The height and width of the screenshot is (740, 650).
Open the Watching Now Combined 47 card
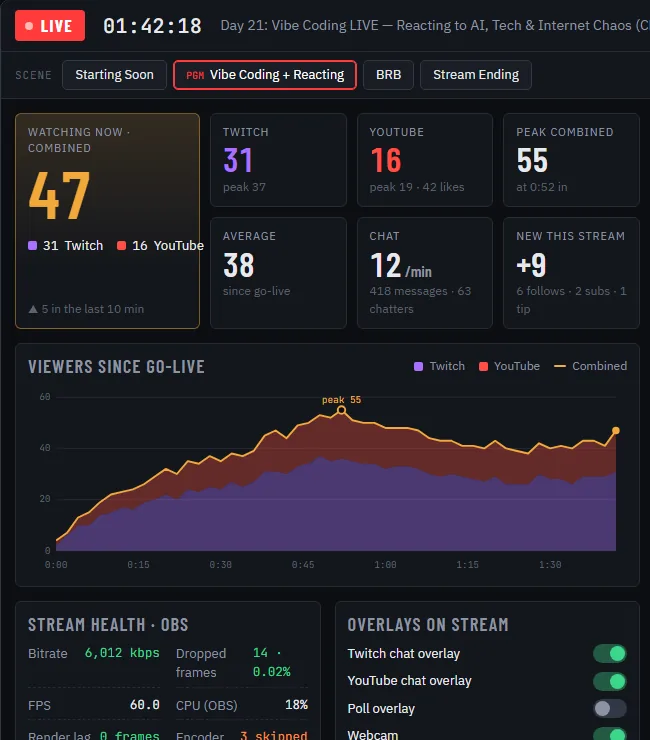(108, 221)
